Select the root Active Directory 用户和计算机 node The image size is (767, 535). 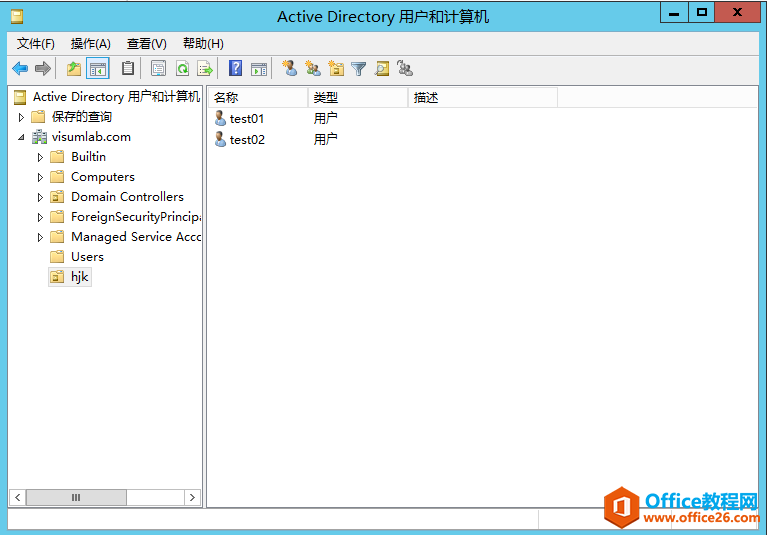(116, 96)
